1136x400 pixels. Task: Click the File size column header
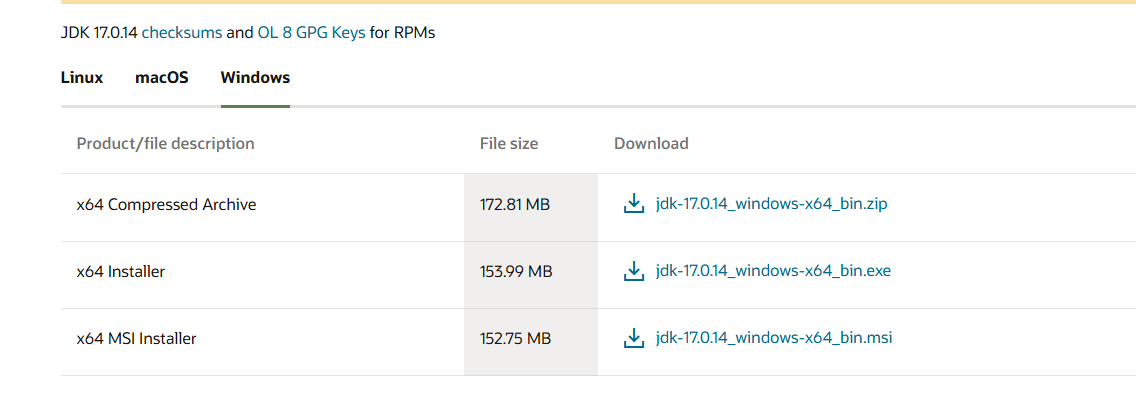(x=509, y=143)
